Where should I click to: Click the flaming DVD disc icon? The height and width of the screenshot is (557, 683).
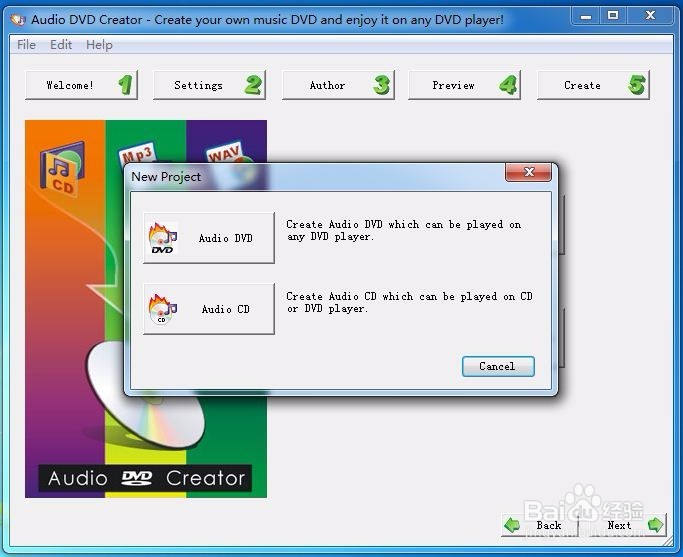coord(162,238)
